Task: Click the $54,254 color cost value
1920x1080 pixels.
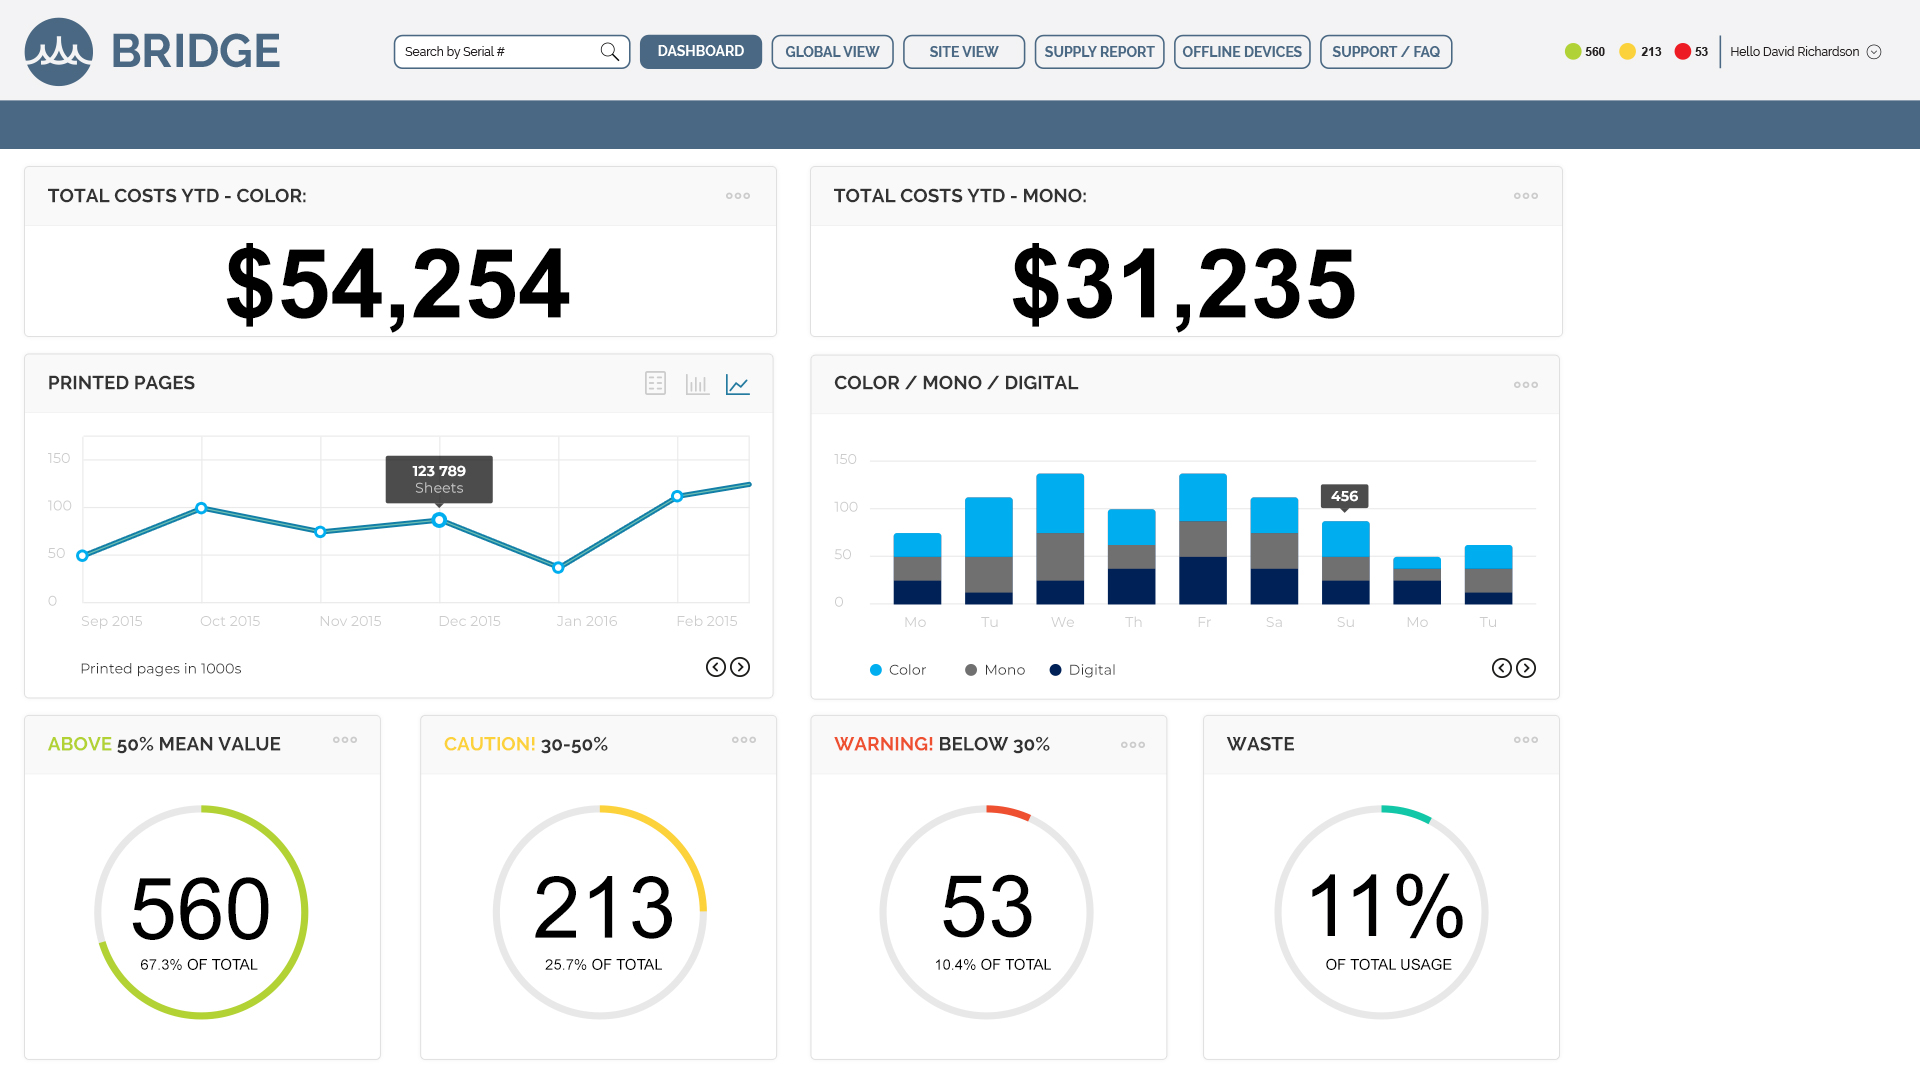Action: (x=398, y=285)
